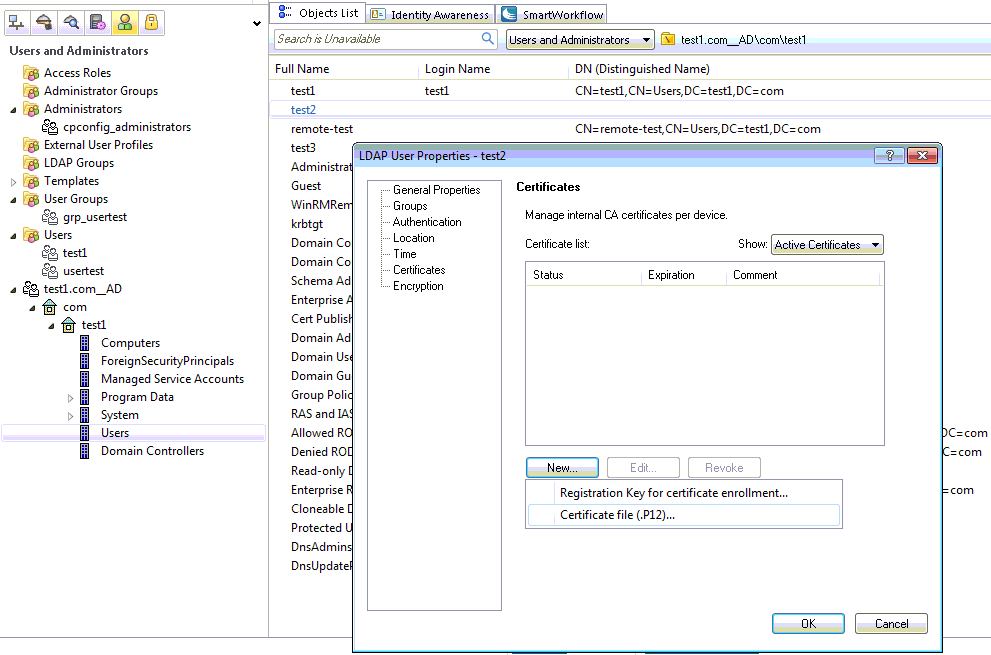Open the Location page in dialog
991x655 pixels.
pos(413,238)
